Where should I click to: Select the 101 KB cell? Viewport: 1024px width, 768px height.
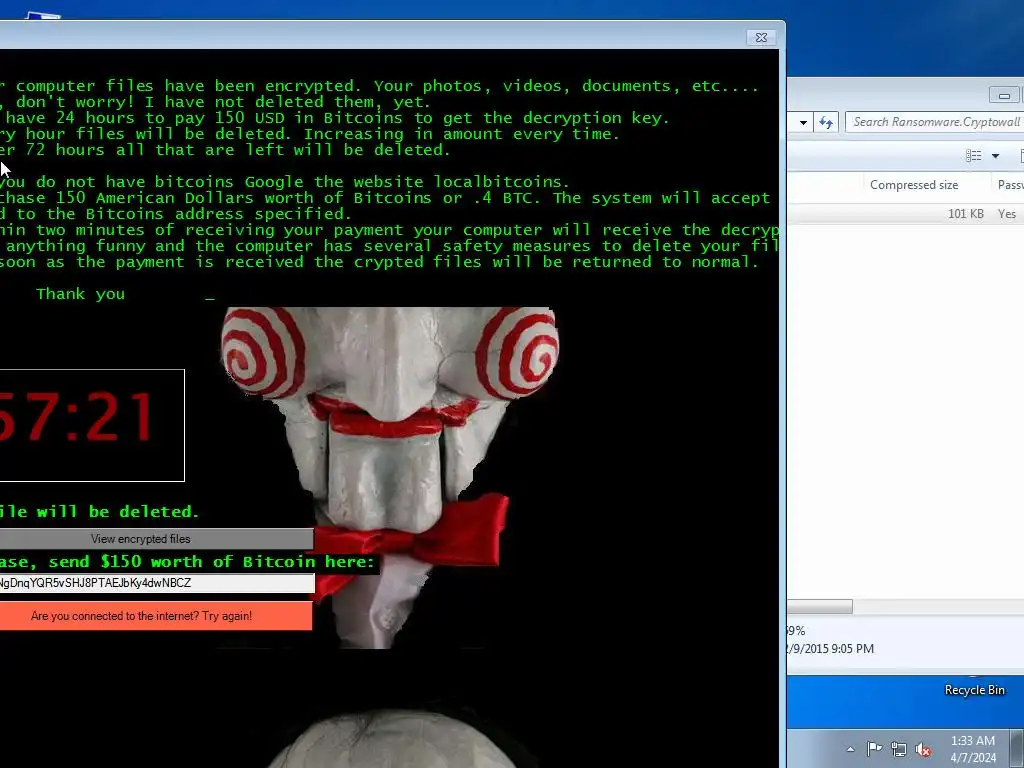click(x=965, y=214)
